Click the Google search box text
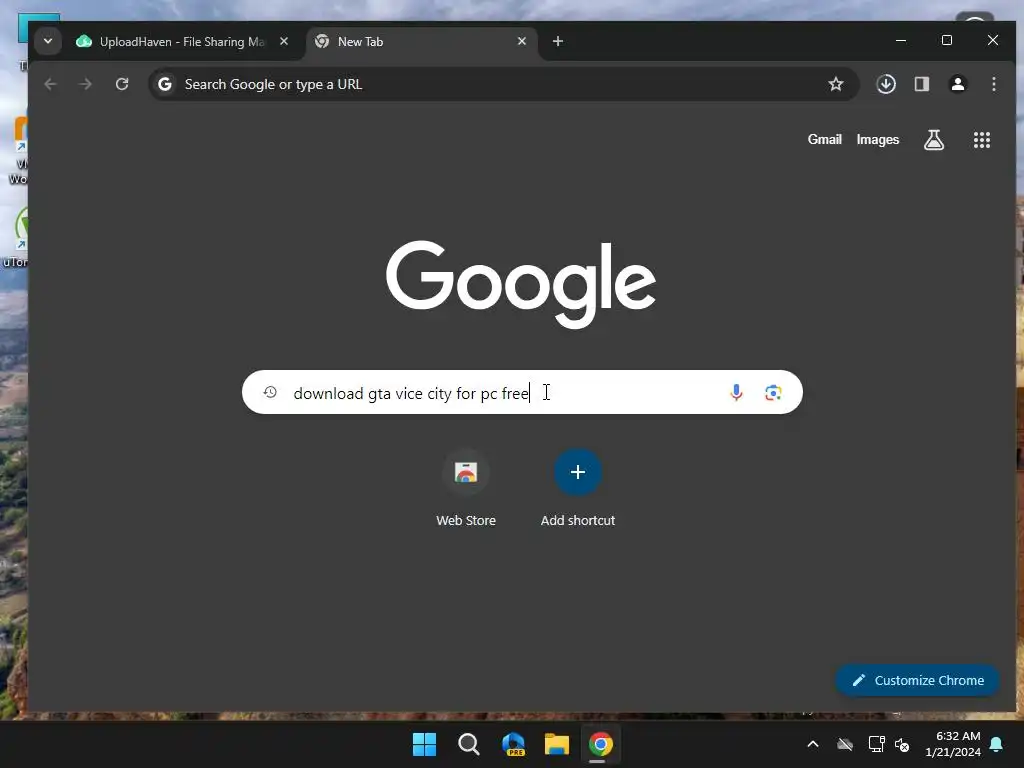This screenshot has width=1024, height=768. click(411, 393)
